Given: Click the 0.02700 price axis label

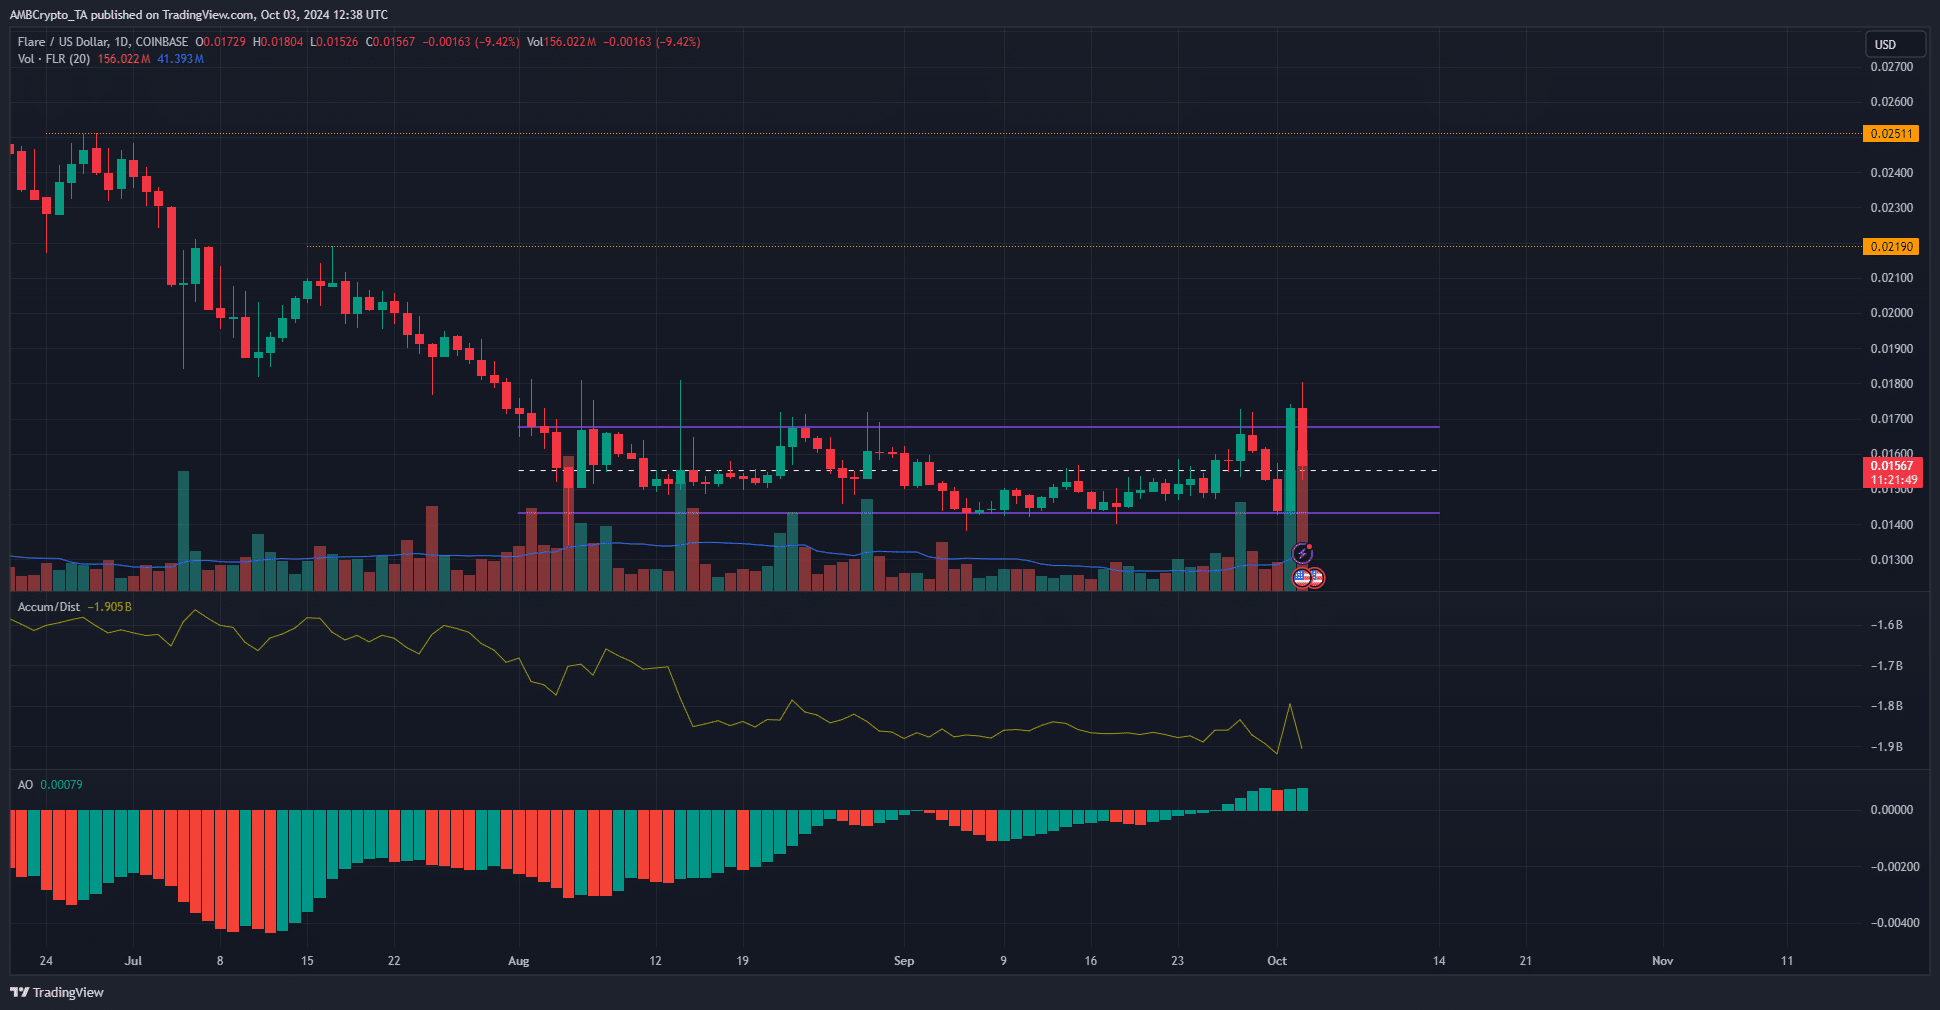Looking at the screenshot, I should click(x=1891, y=67).
